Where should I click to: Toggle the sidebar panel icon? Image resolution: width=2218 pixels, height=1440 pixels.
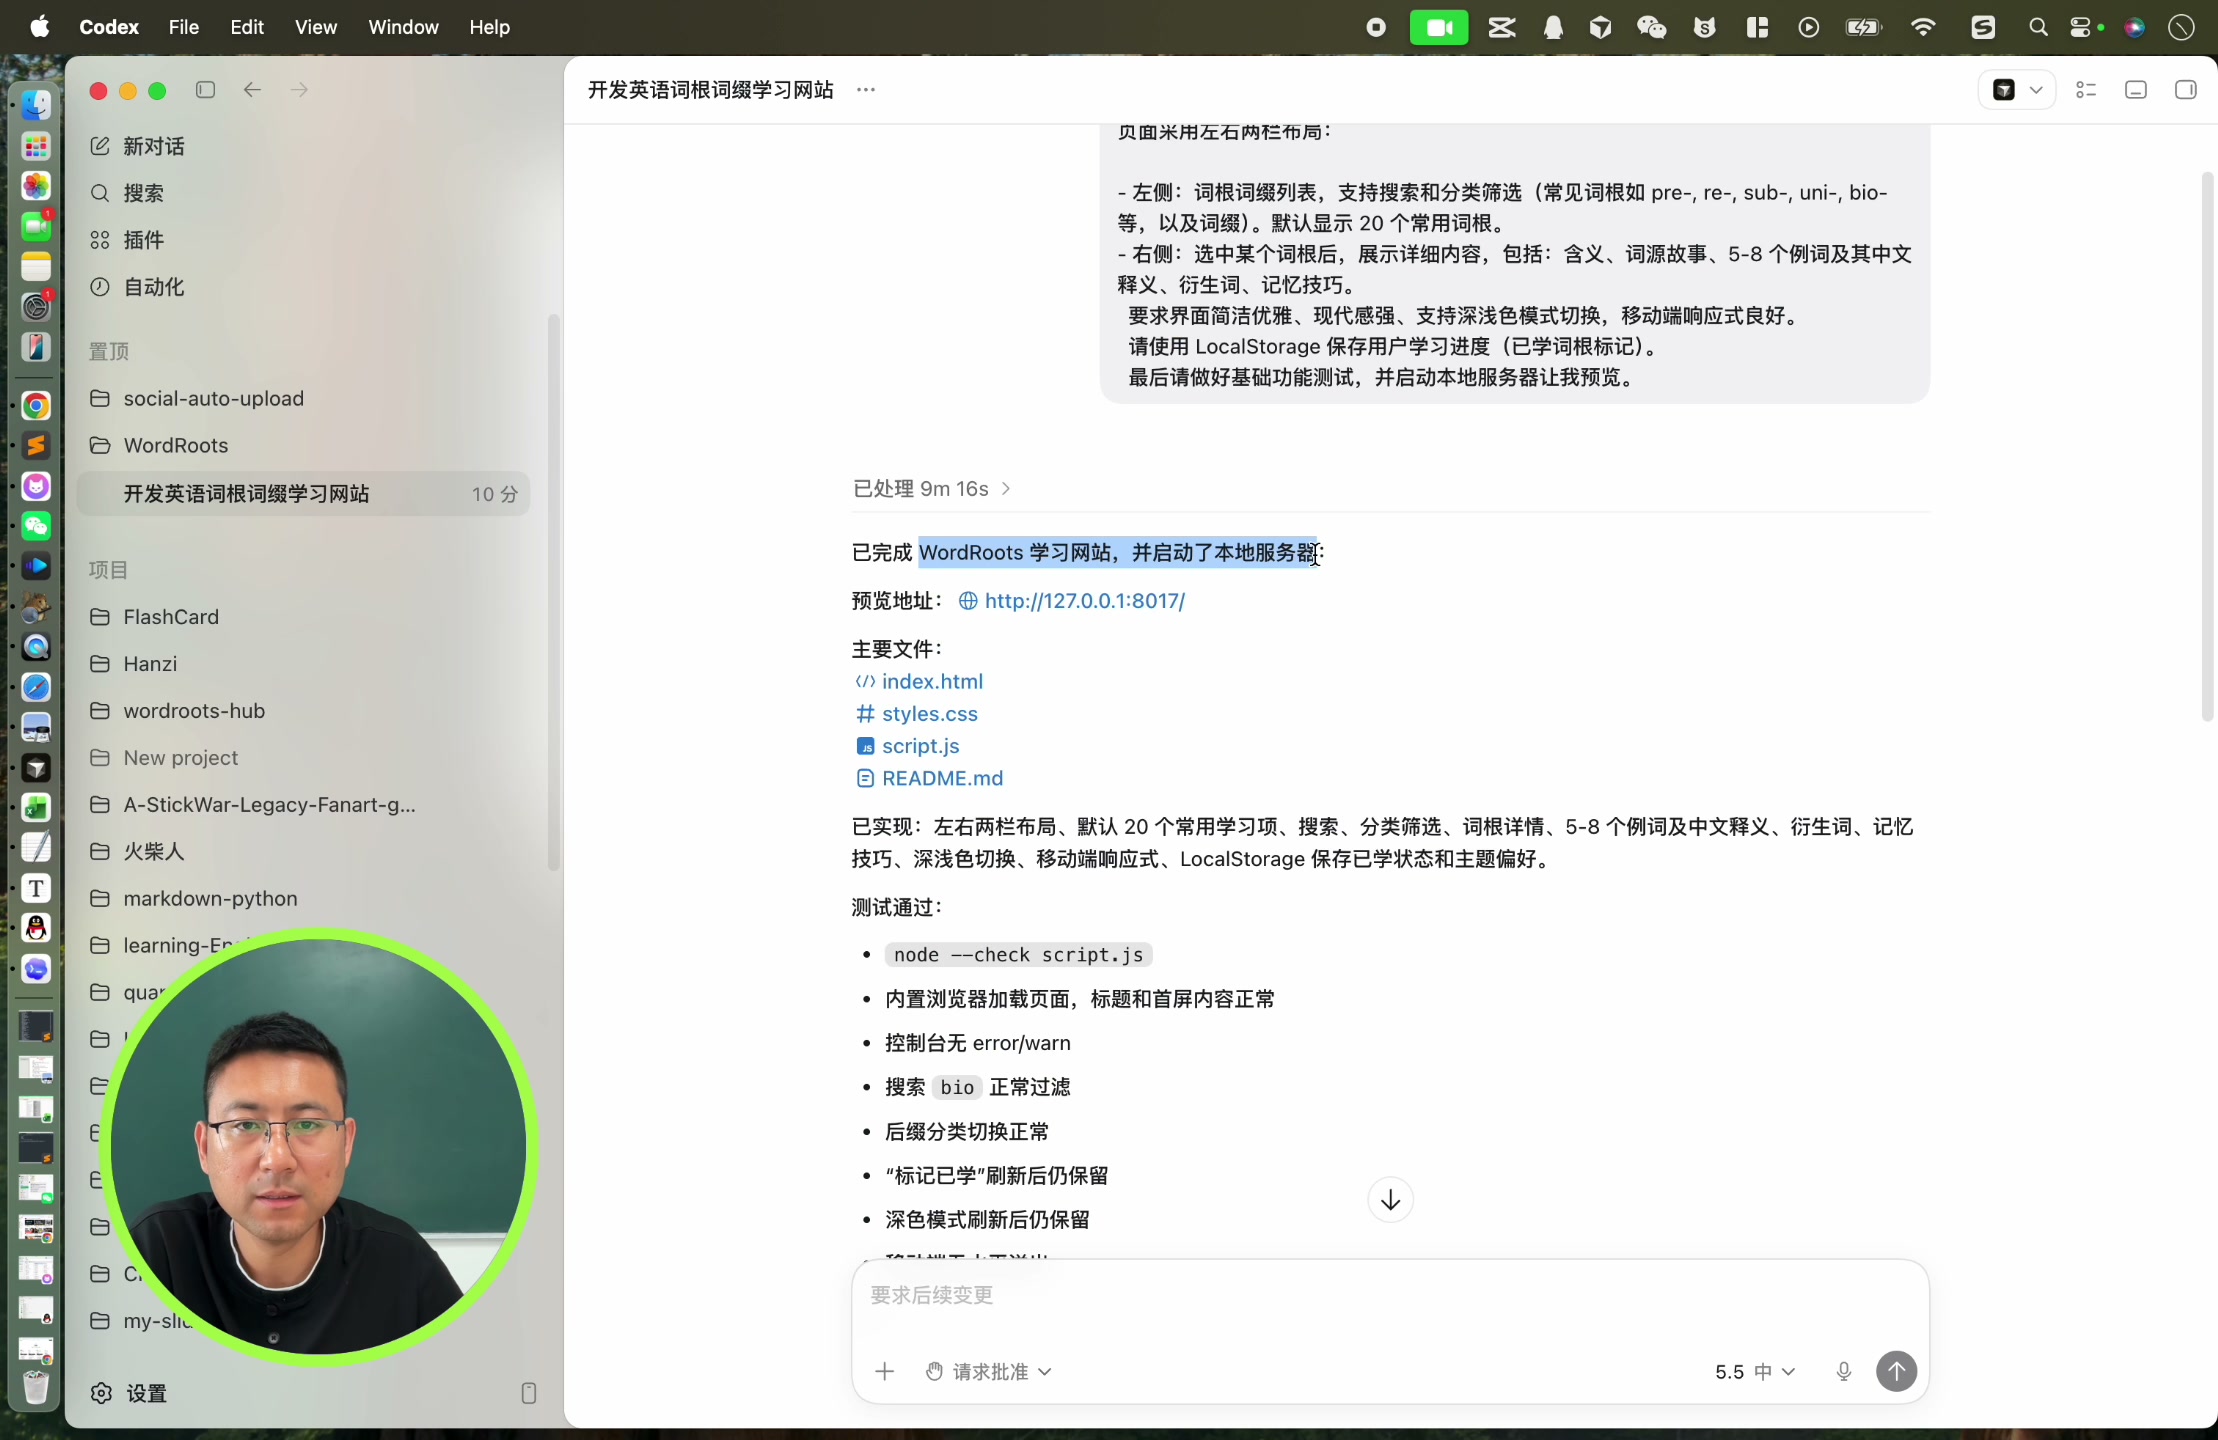tap(206, 90)
